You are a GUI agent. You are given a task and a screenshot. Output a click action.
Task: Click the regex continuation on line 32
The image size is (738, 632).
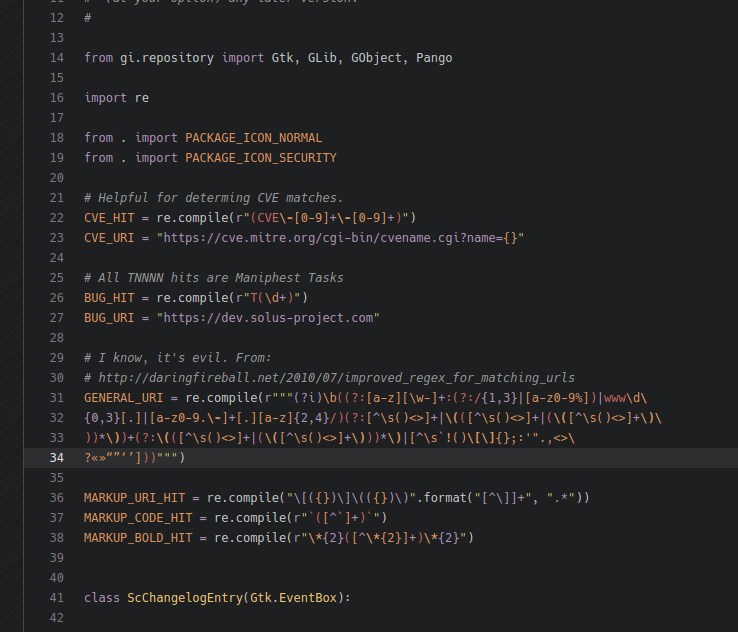[x=373, y=418]
